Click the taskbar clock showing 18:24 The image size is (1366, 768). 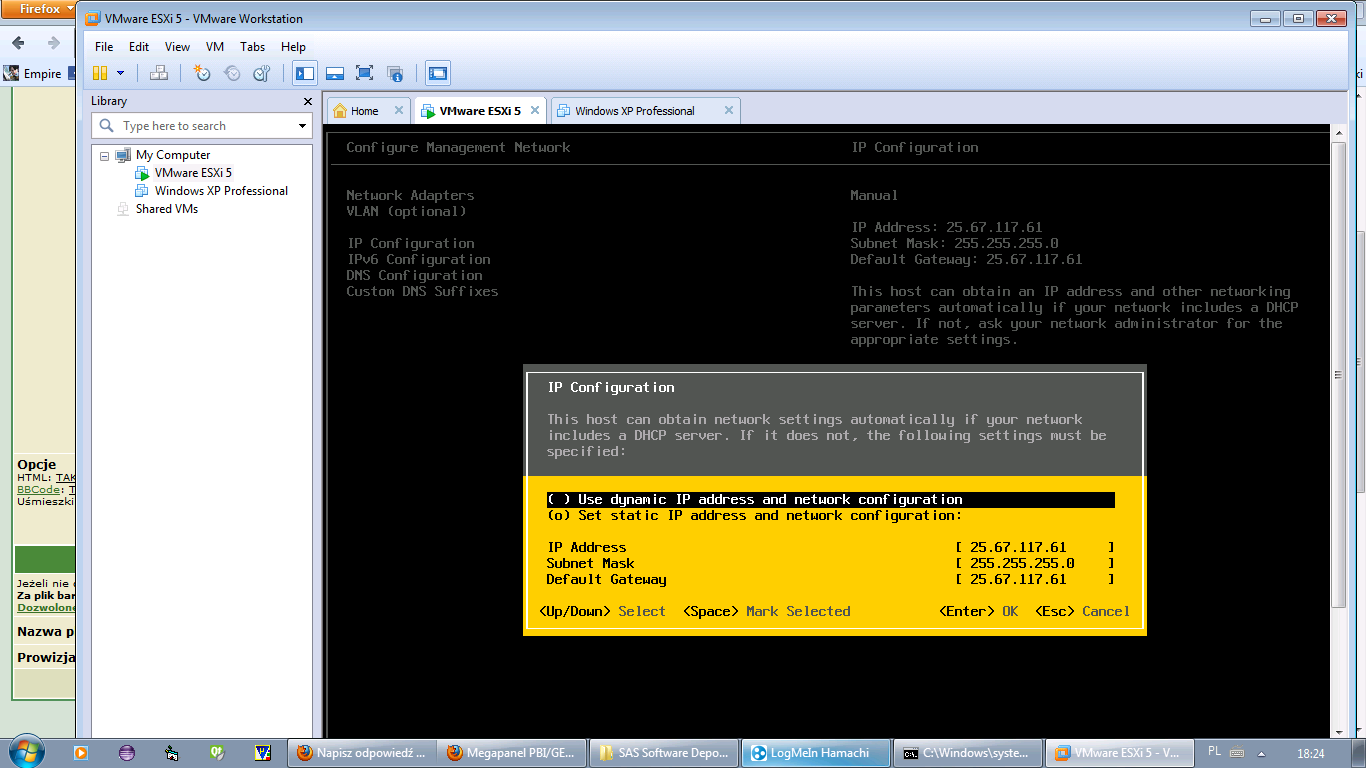(x=1310, y=753)
